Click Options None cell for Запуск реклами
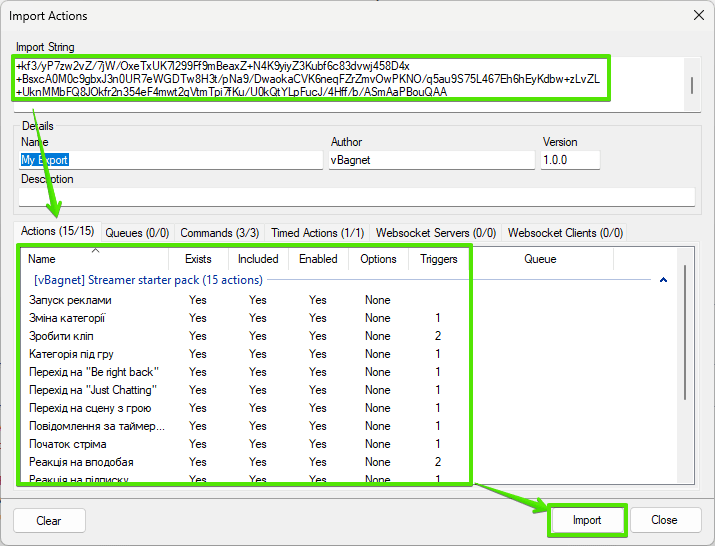This screenshot has width=715, height=546. (378, 300)
